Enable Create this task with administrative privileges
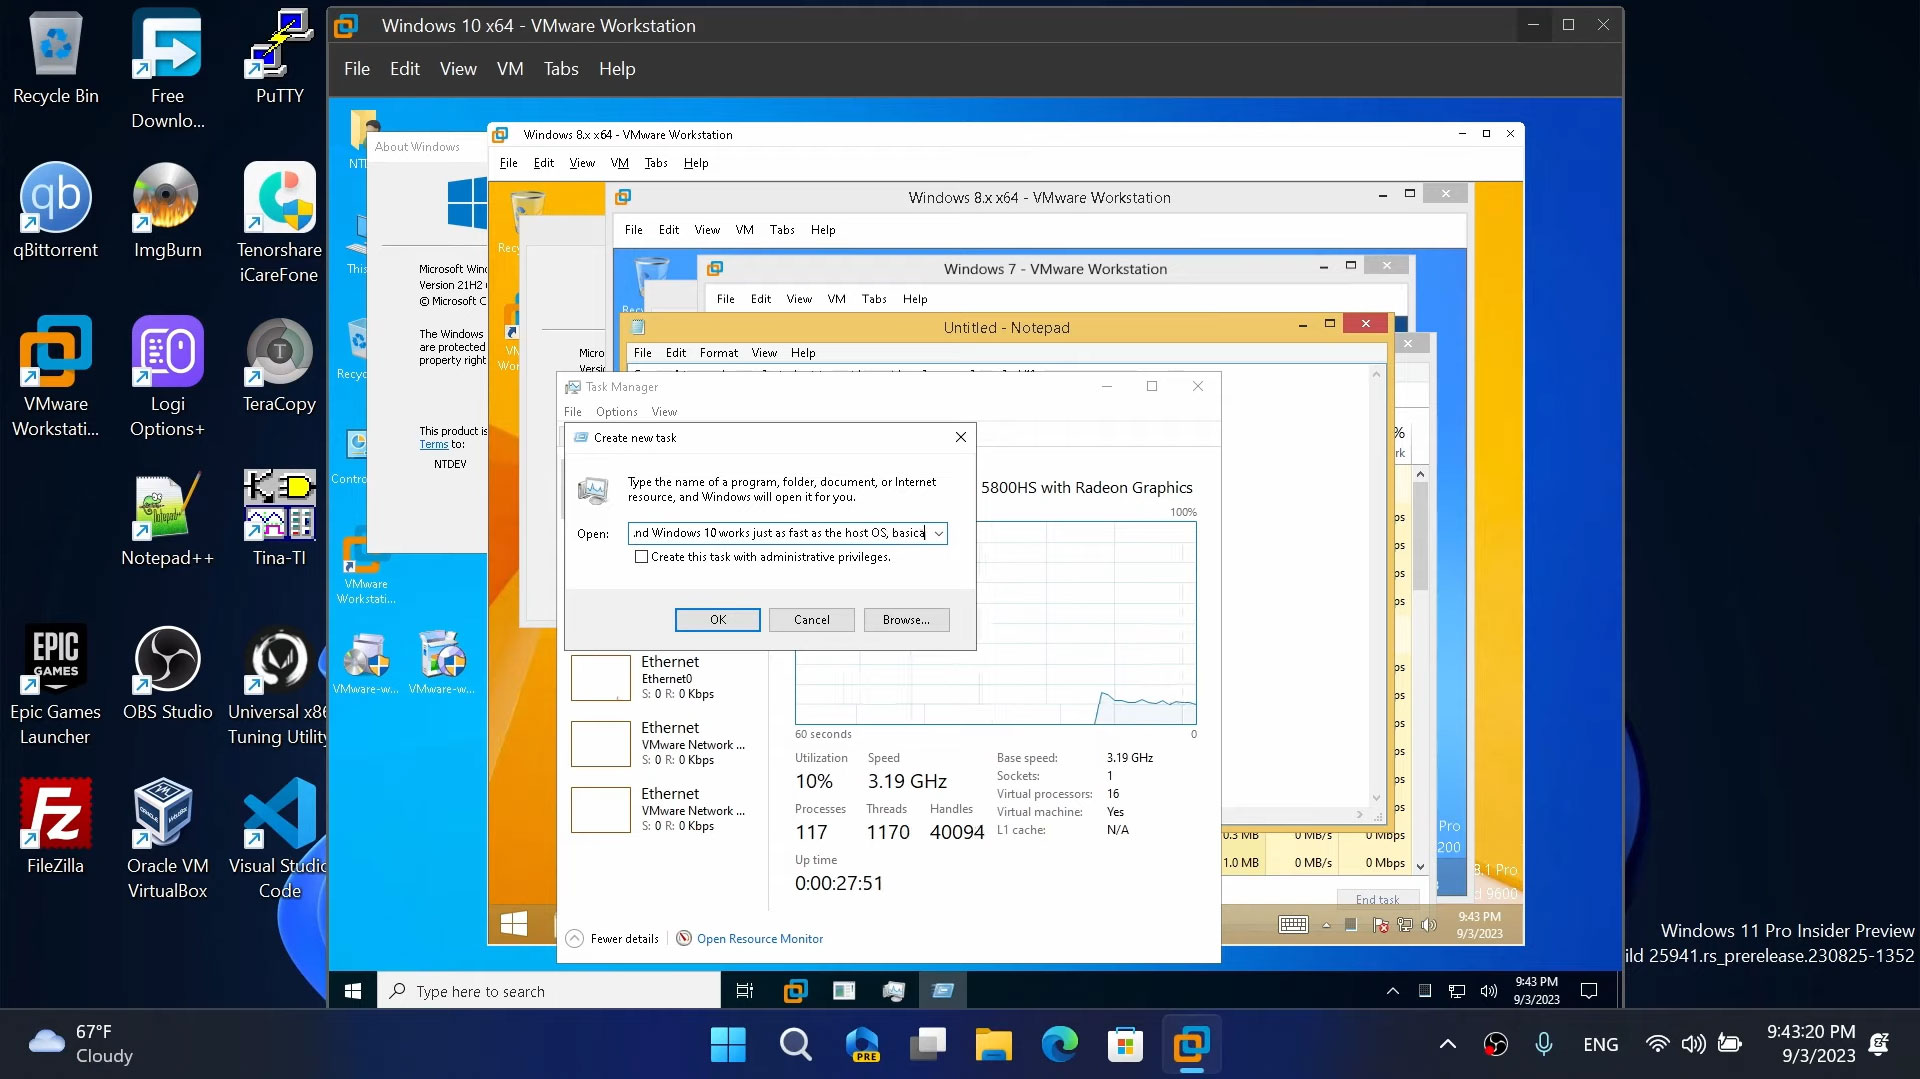The width and height of the screenshot is (1920, 1079). (x=641, y=557)
